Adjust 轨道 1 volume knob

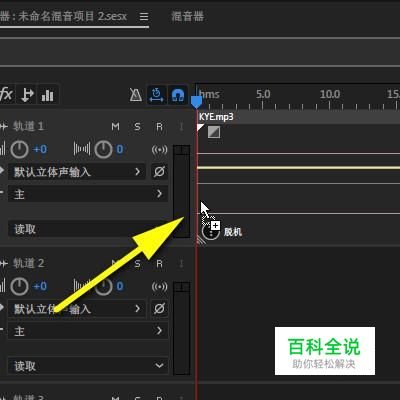tap(19, 149)
